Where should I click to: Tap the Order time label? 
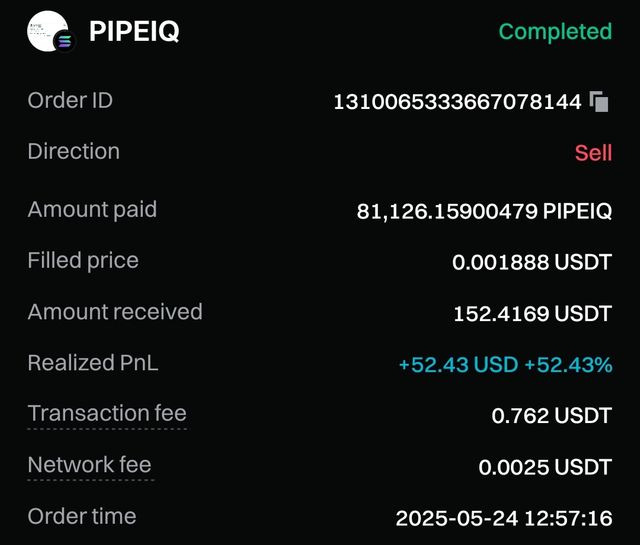[82, 516]
